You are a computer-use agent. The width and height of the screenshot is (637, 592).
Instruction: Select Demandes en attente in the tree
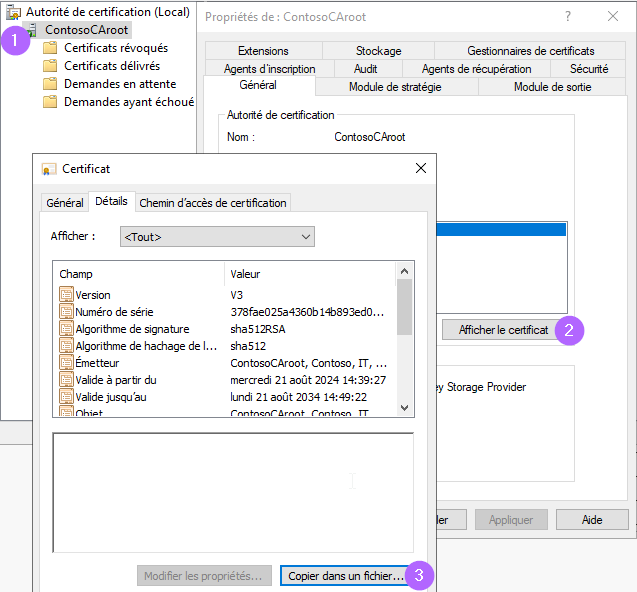tap(120, 84)
